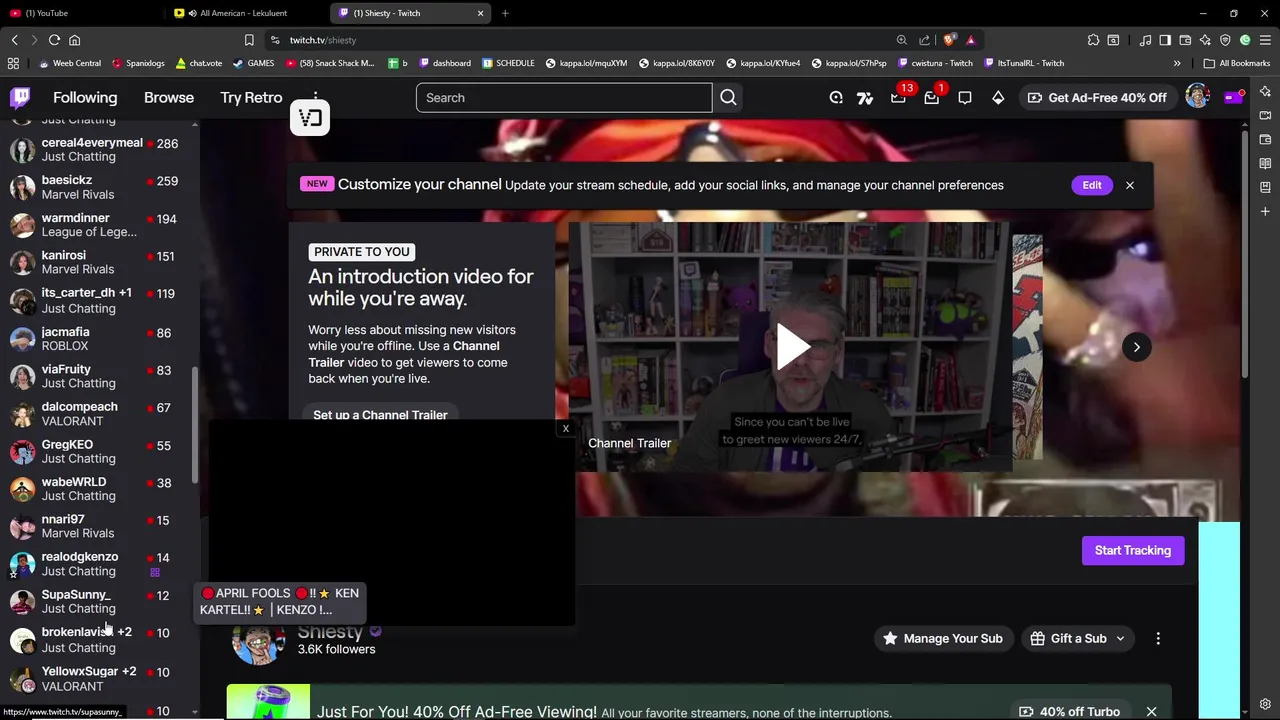Image resolution: width=1280 pixels, height=720 pixels.
Task: Open the Following page
Action: [85, 97]
